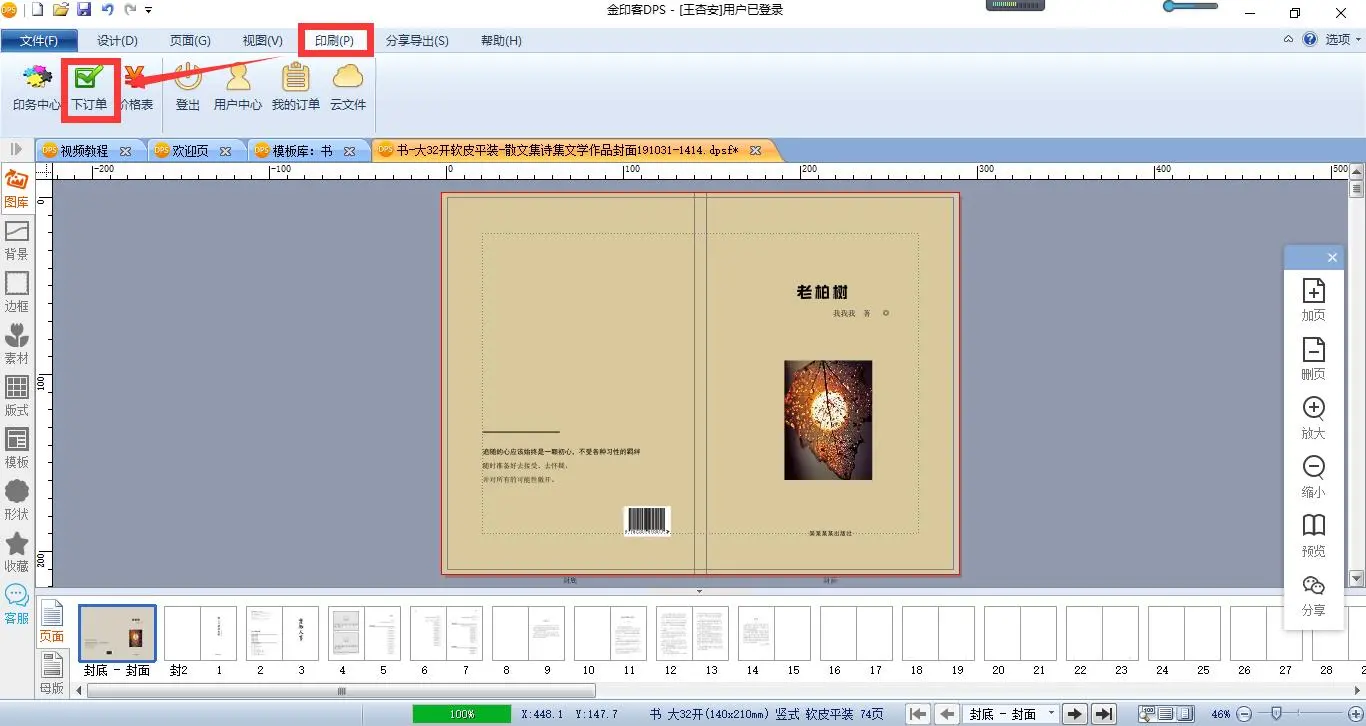Close the 视频教程 tab
Image resolution: width=1366 pixels, height=726 pixels.
click(x=125, y=151)
